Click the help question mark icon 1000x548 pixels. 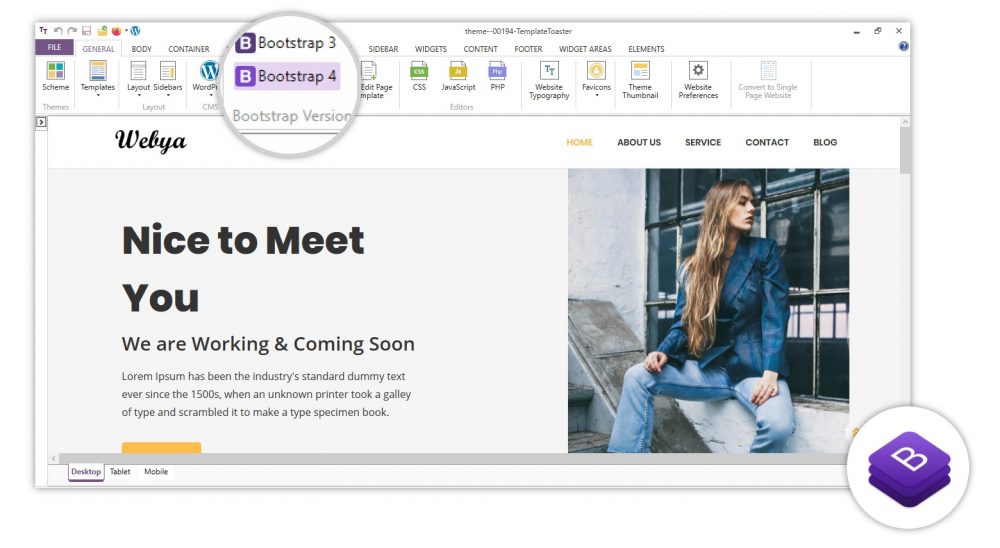(x=904, y=46)
